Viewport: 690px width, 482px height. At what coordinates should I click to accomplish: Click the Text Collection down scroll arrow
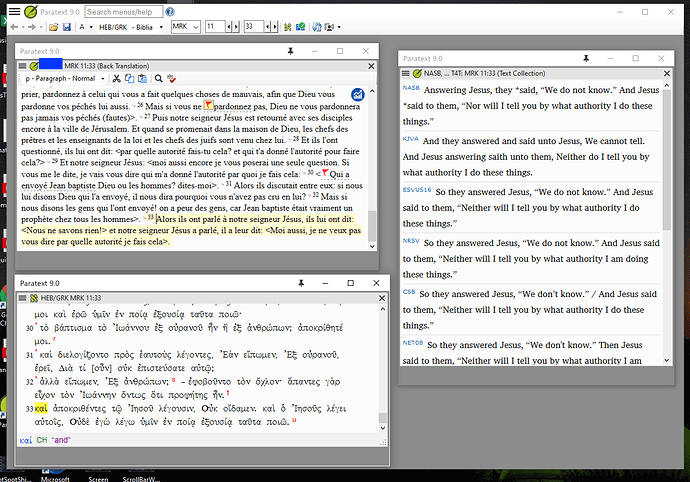tap(667, 361)
